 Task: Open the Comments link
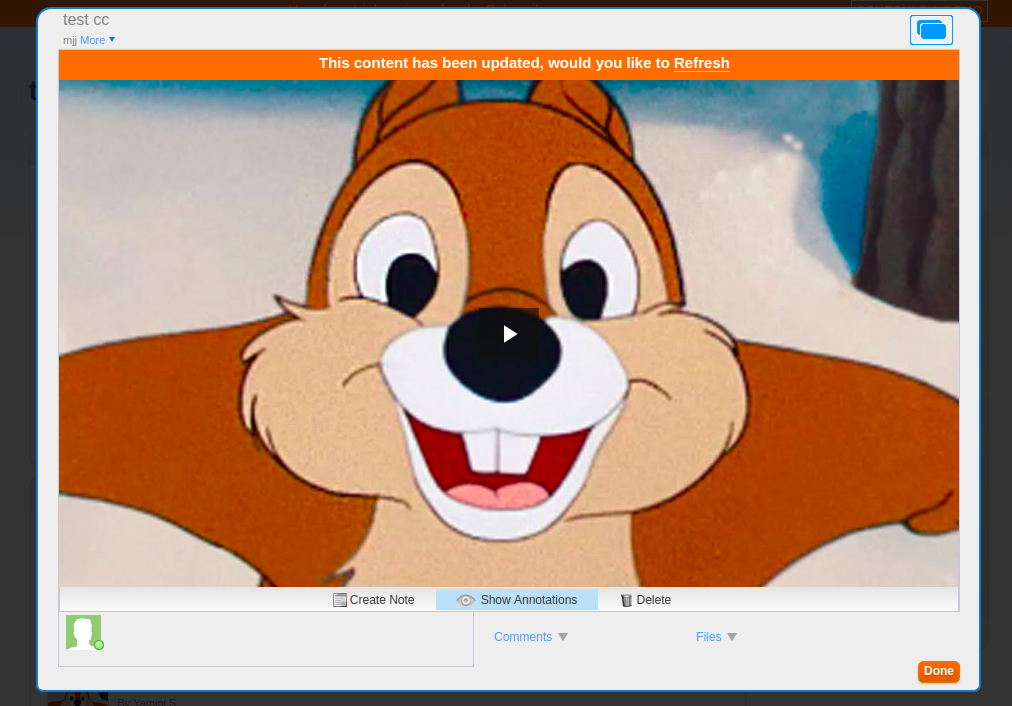pos(522,637)
